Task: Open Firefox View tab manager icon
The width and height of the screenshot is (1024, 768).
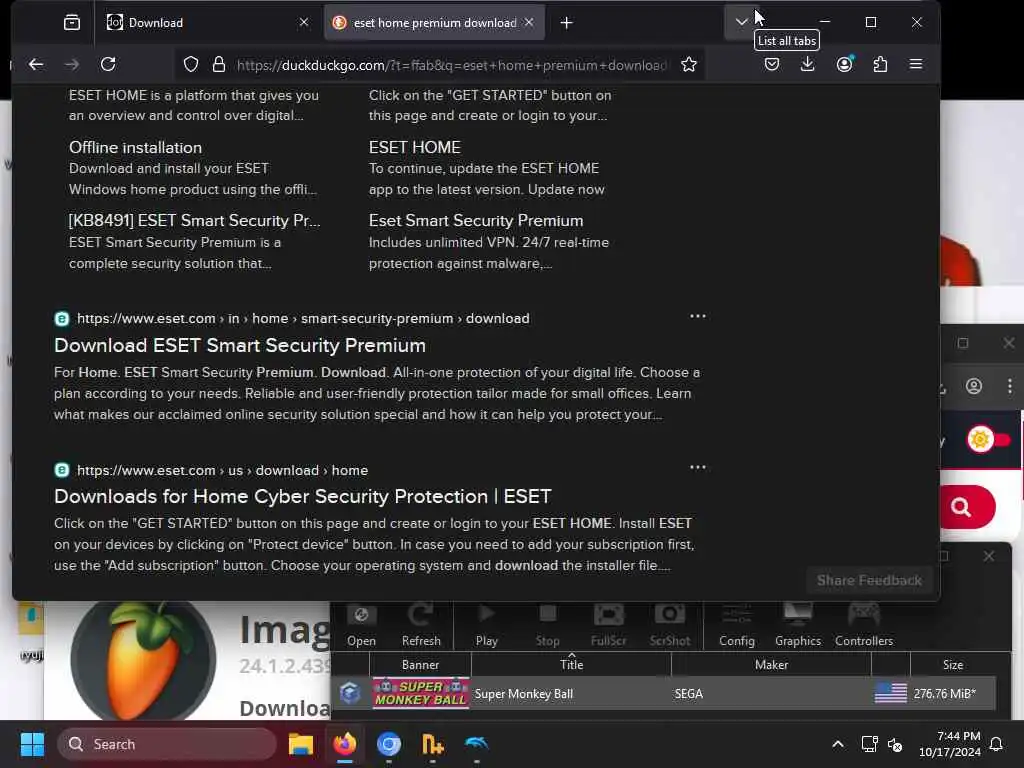Action: [x=72, y=23]
